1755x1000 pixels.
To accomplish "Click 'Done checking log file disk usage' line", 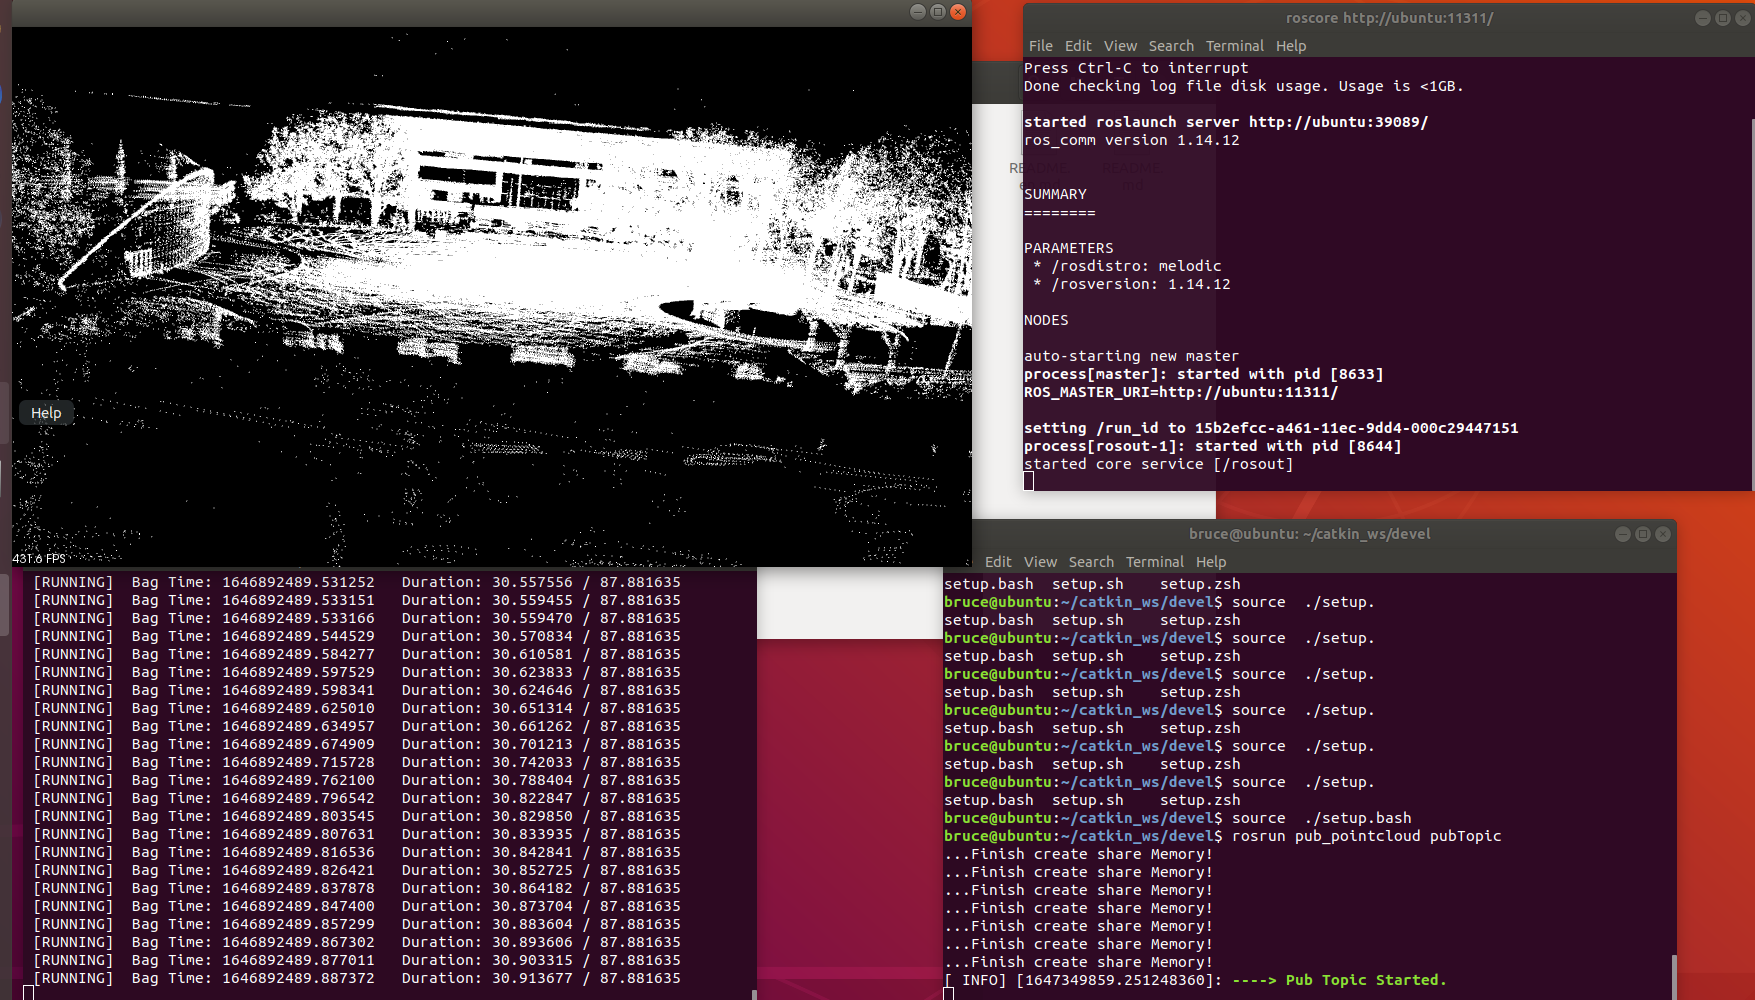I will 1243,86.
